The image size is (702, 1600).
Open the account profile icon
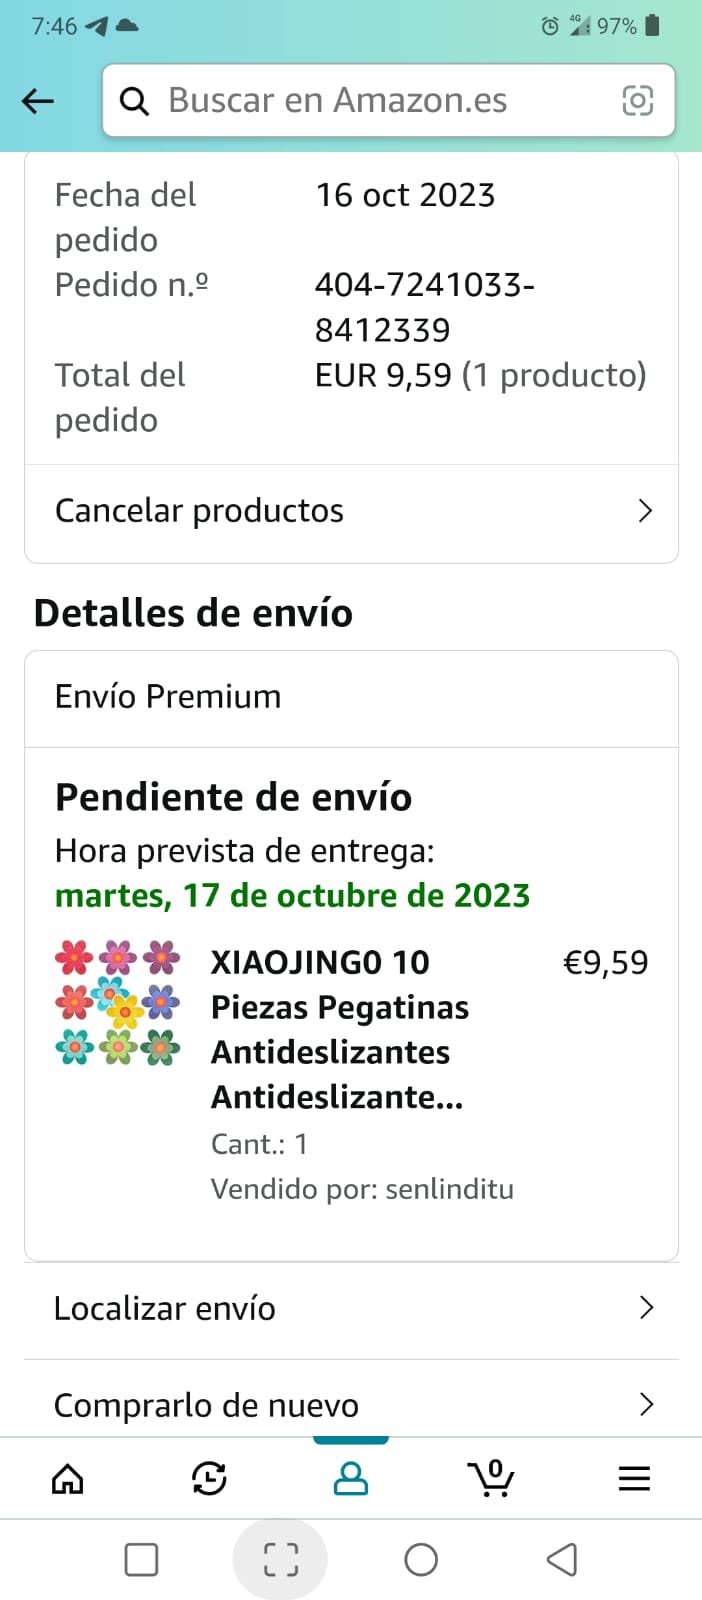(x=351, y=1477)
